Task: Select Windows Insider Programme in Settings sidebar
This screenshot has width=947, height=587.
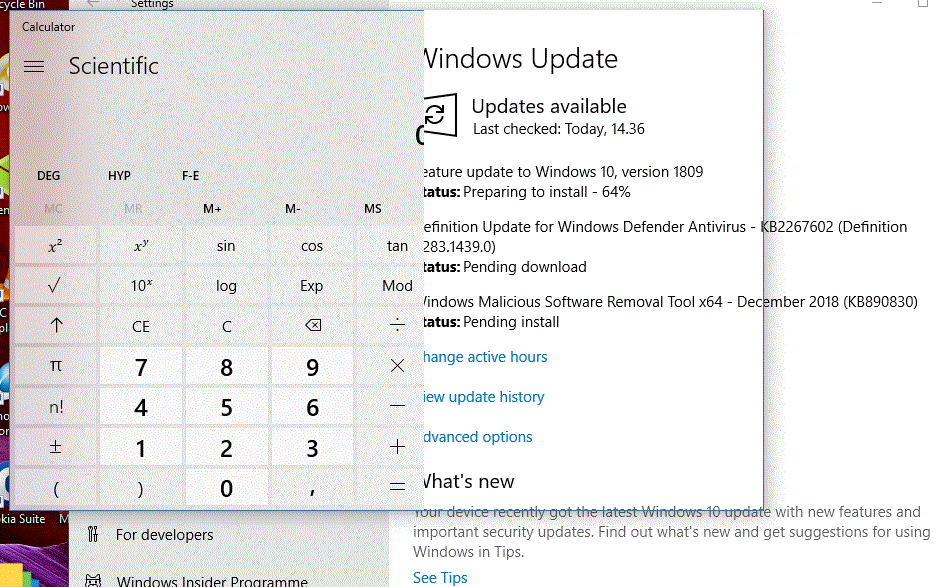Action: click(212, 581)
